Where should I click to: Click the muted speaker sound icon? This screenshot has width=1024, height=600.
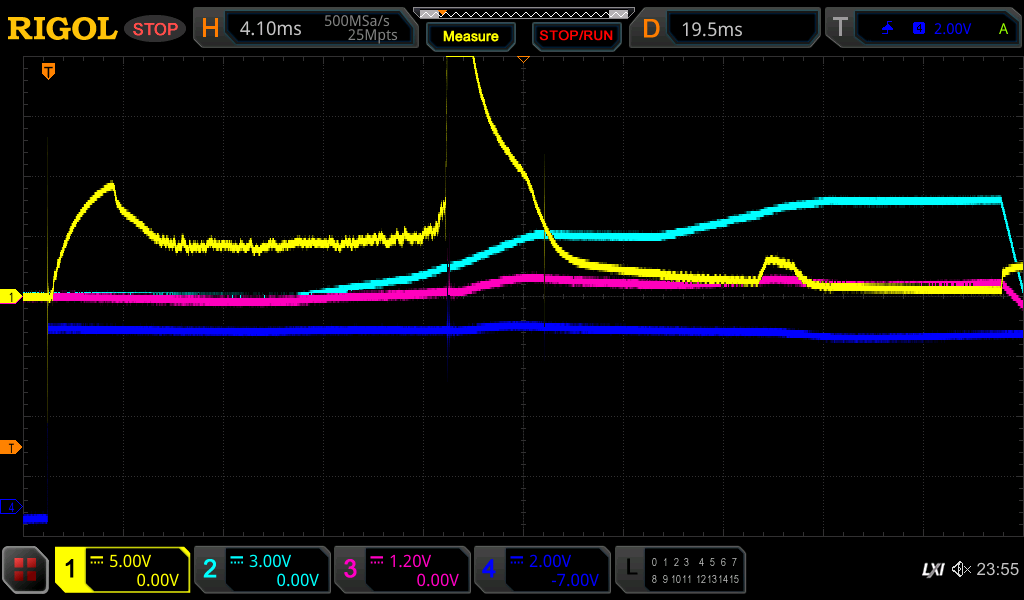[x=961, y=570]
